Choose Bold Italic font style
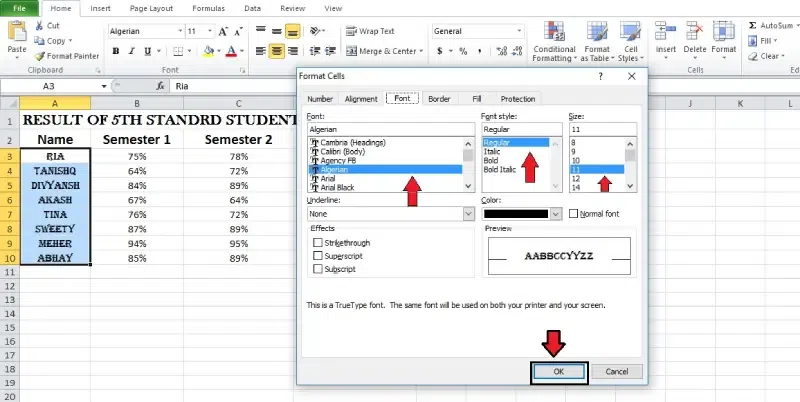The image size is (800, 402). [x=499, y=169]
